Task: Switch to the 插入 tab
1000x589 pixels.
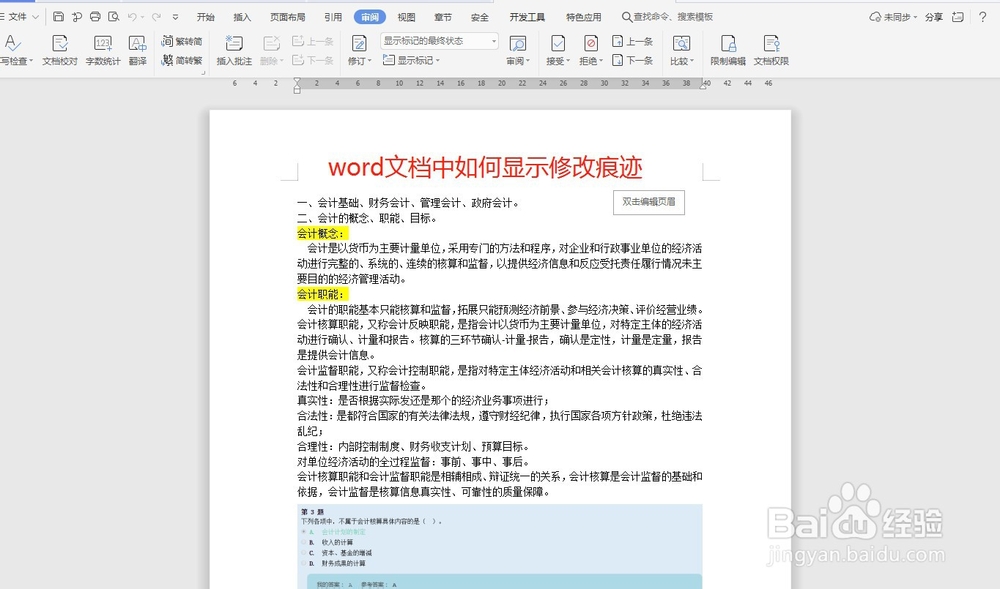Action: click(242, 17)
